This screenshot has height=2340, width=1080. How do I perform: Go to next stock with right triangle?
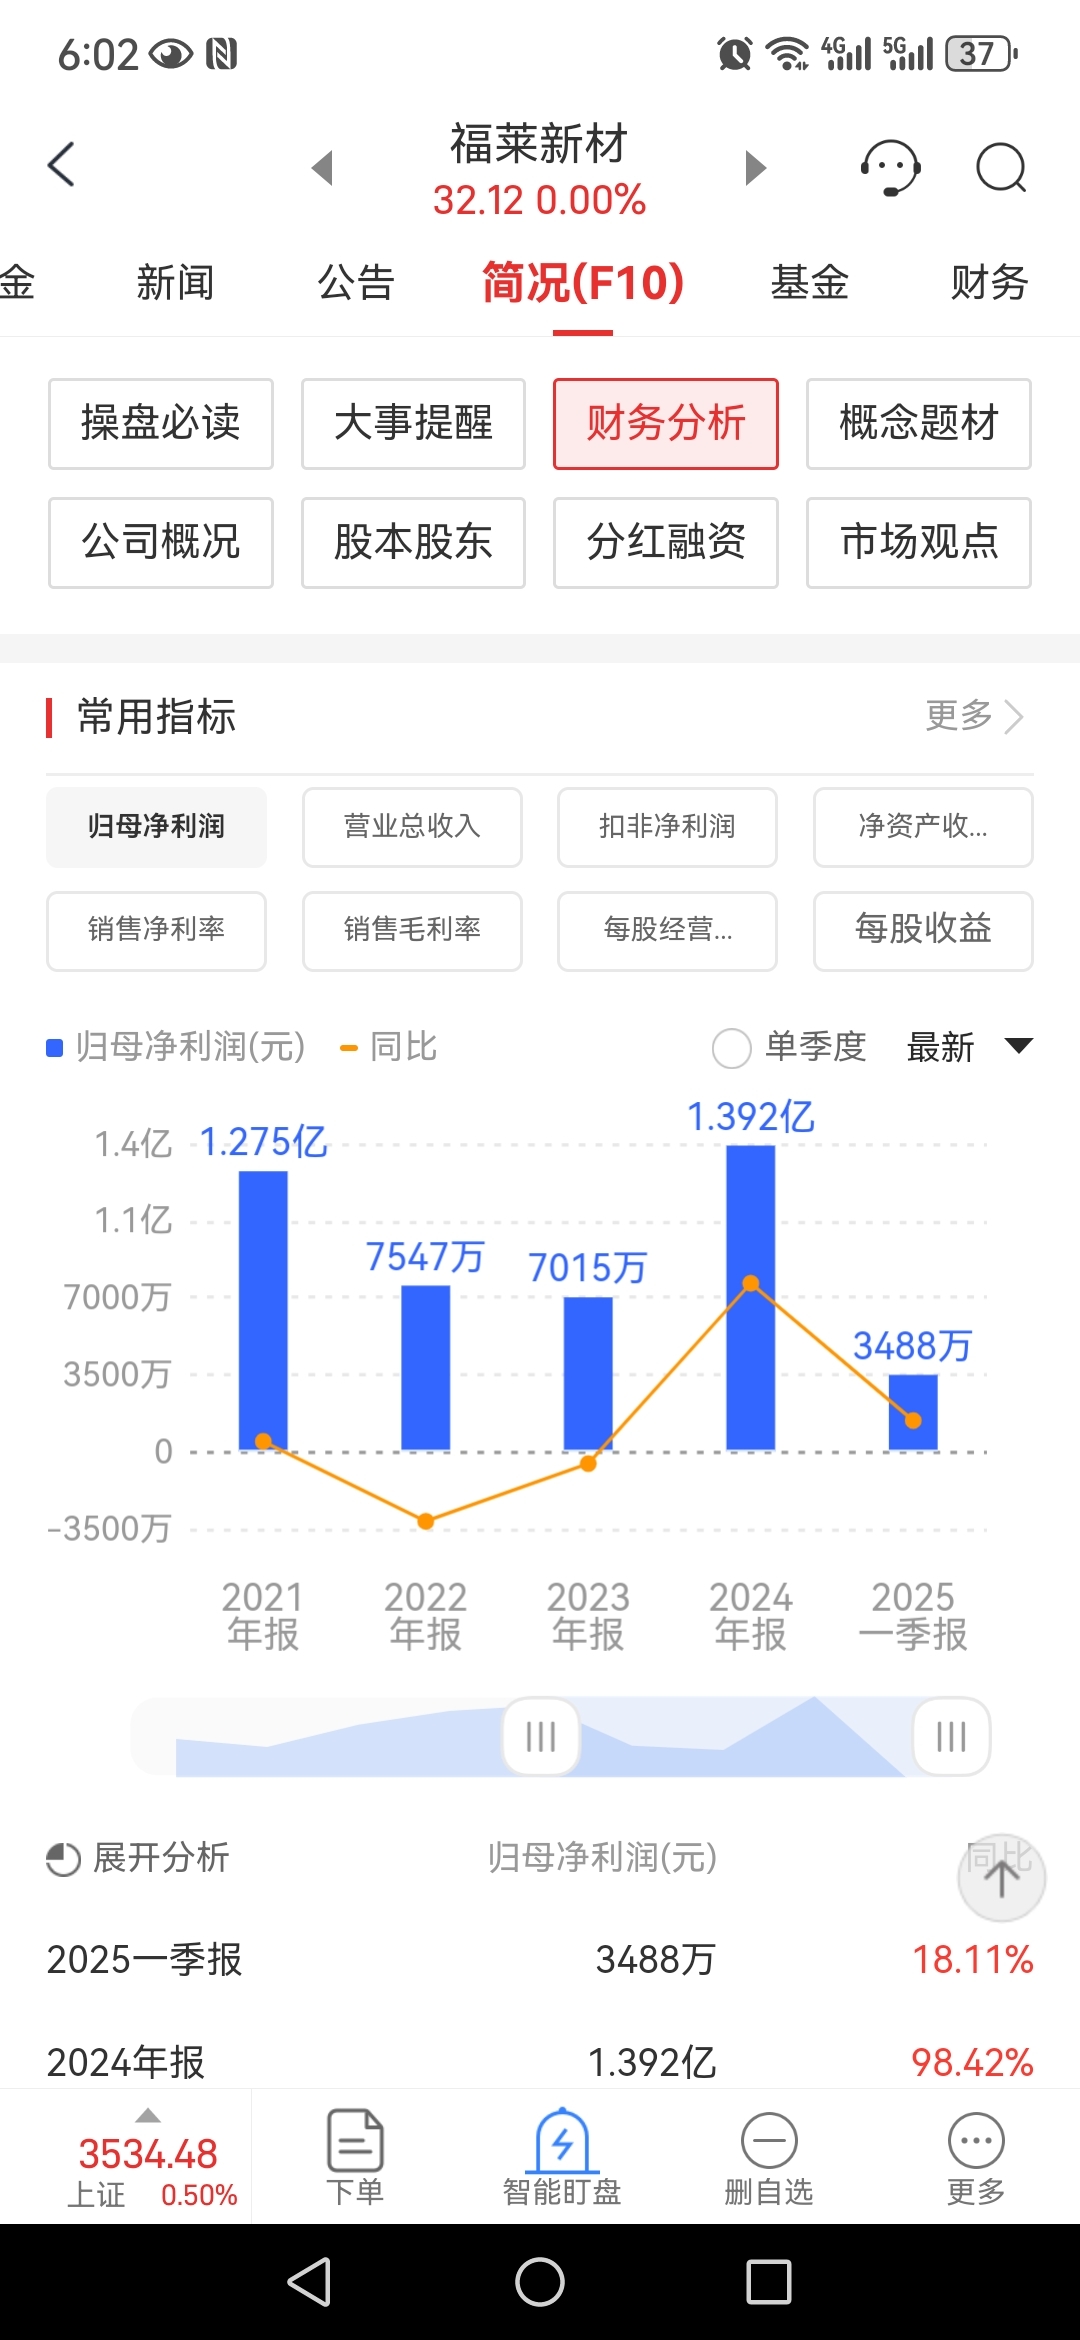(756, 167)
